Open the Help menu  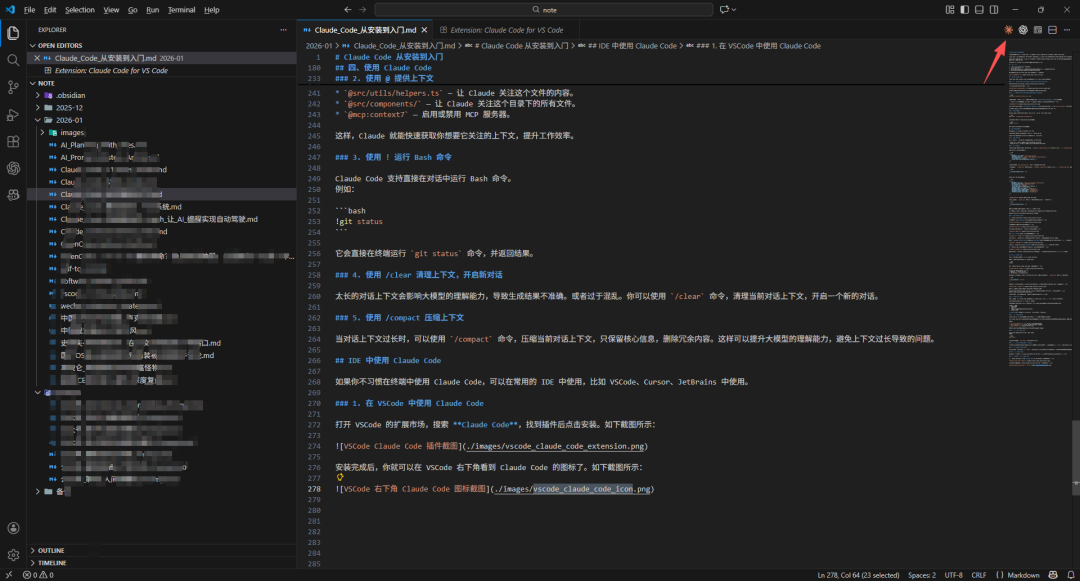point(211,10)
